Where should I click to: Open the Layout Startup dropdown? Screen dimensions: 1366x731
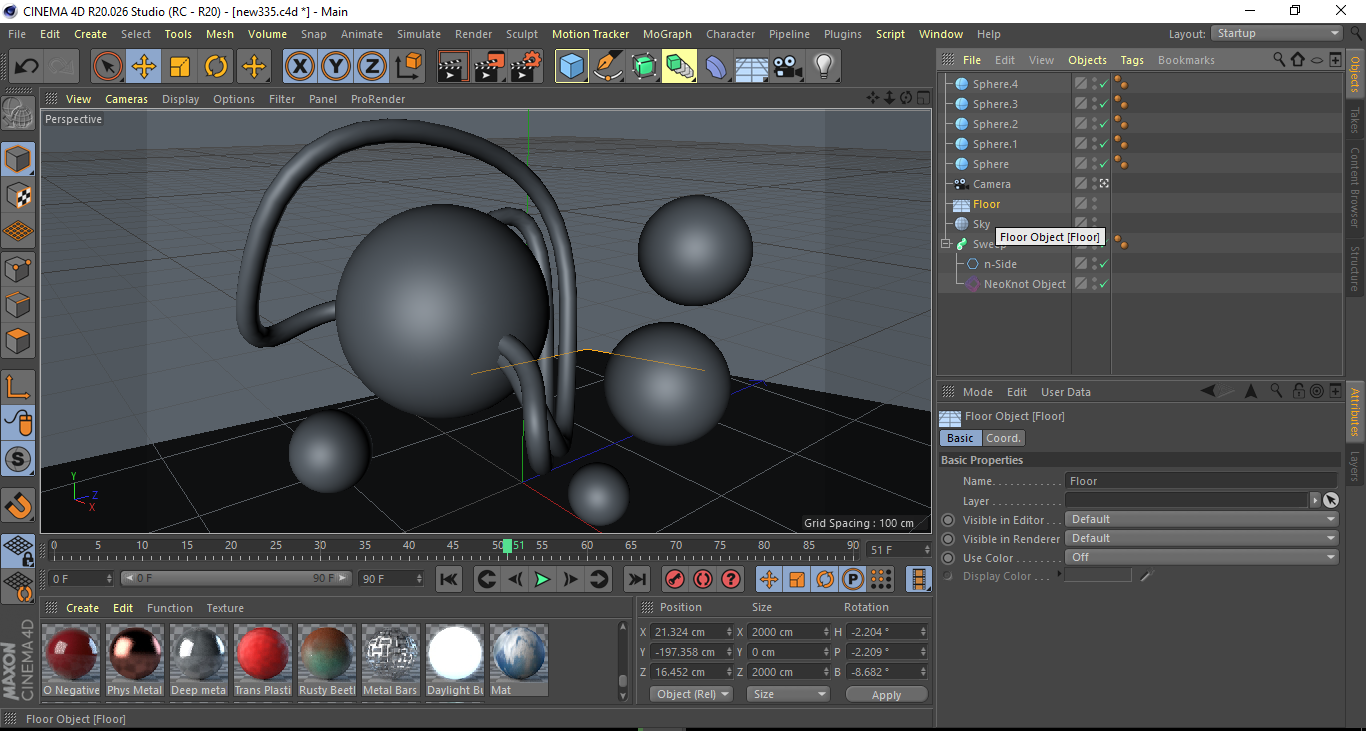(x=1277, y=33)
